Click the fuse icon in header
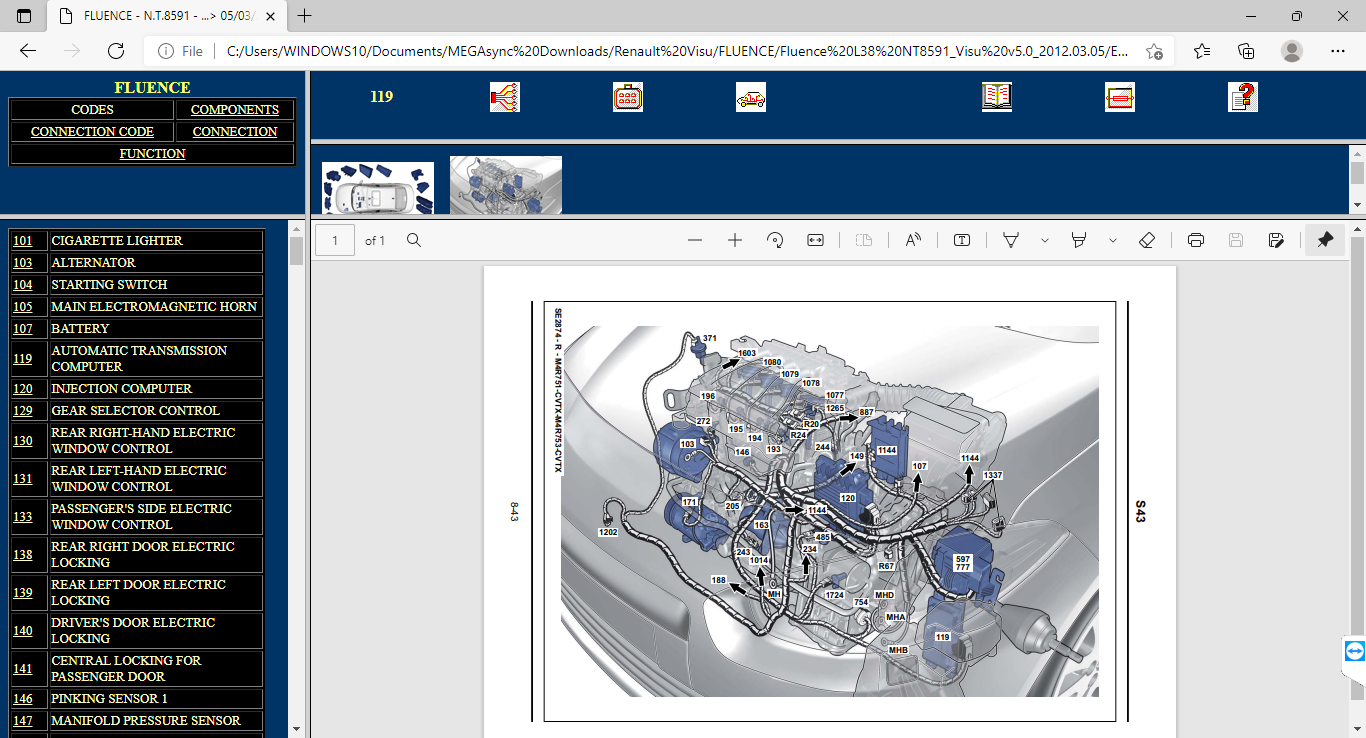 point(1120,97)
